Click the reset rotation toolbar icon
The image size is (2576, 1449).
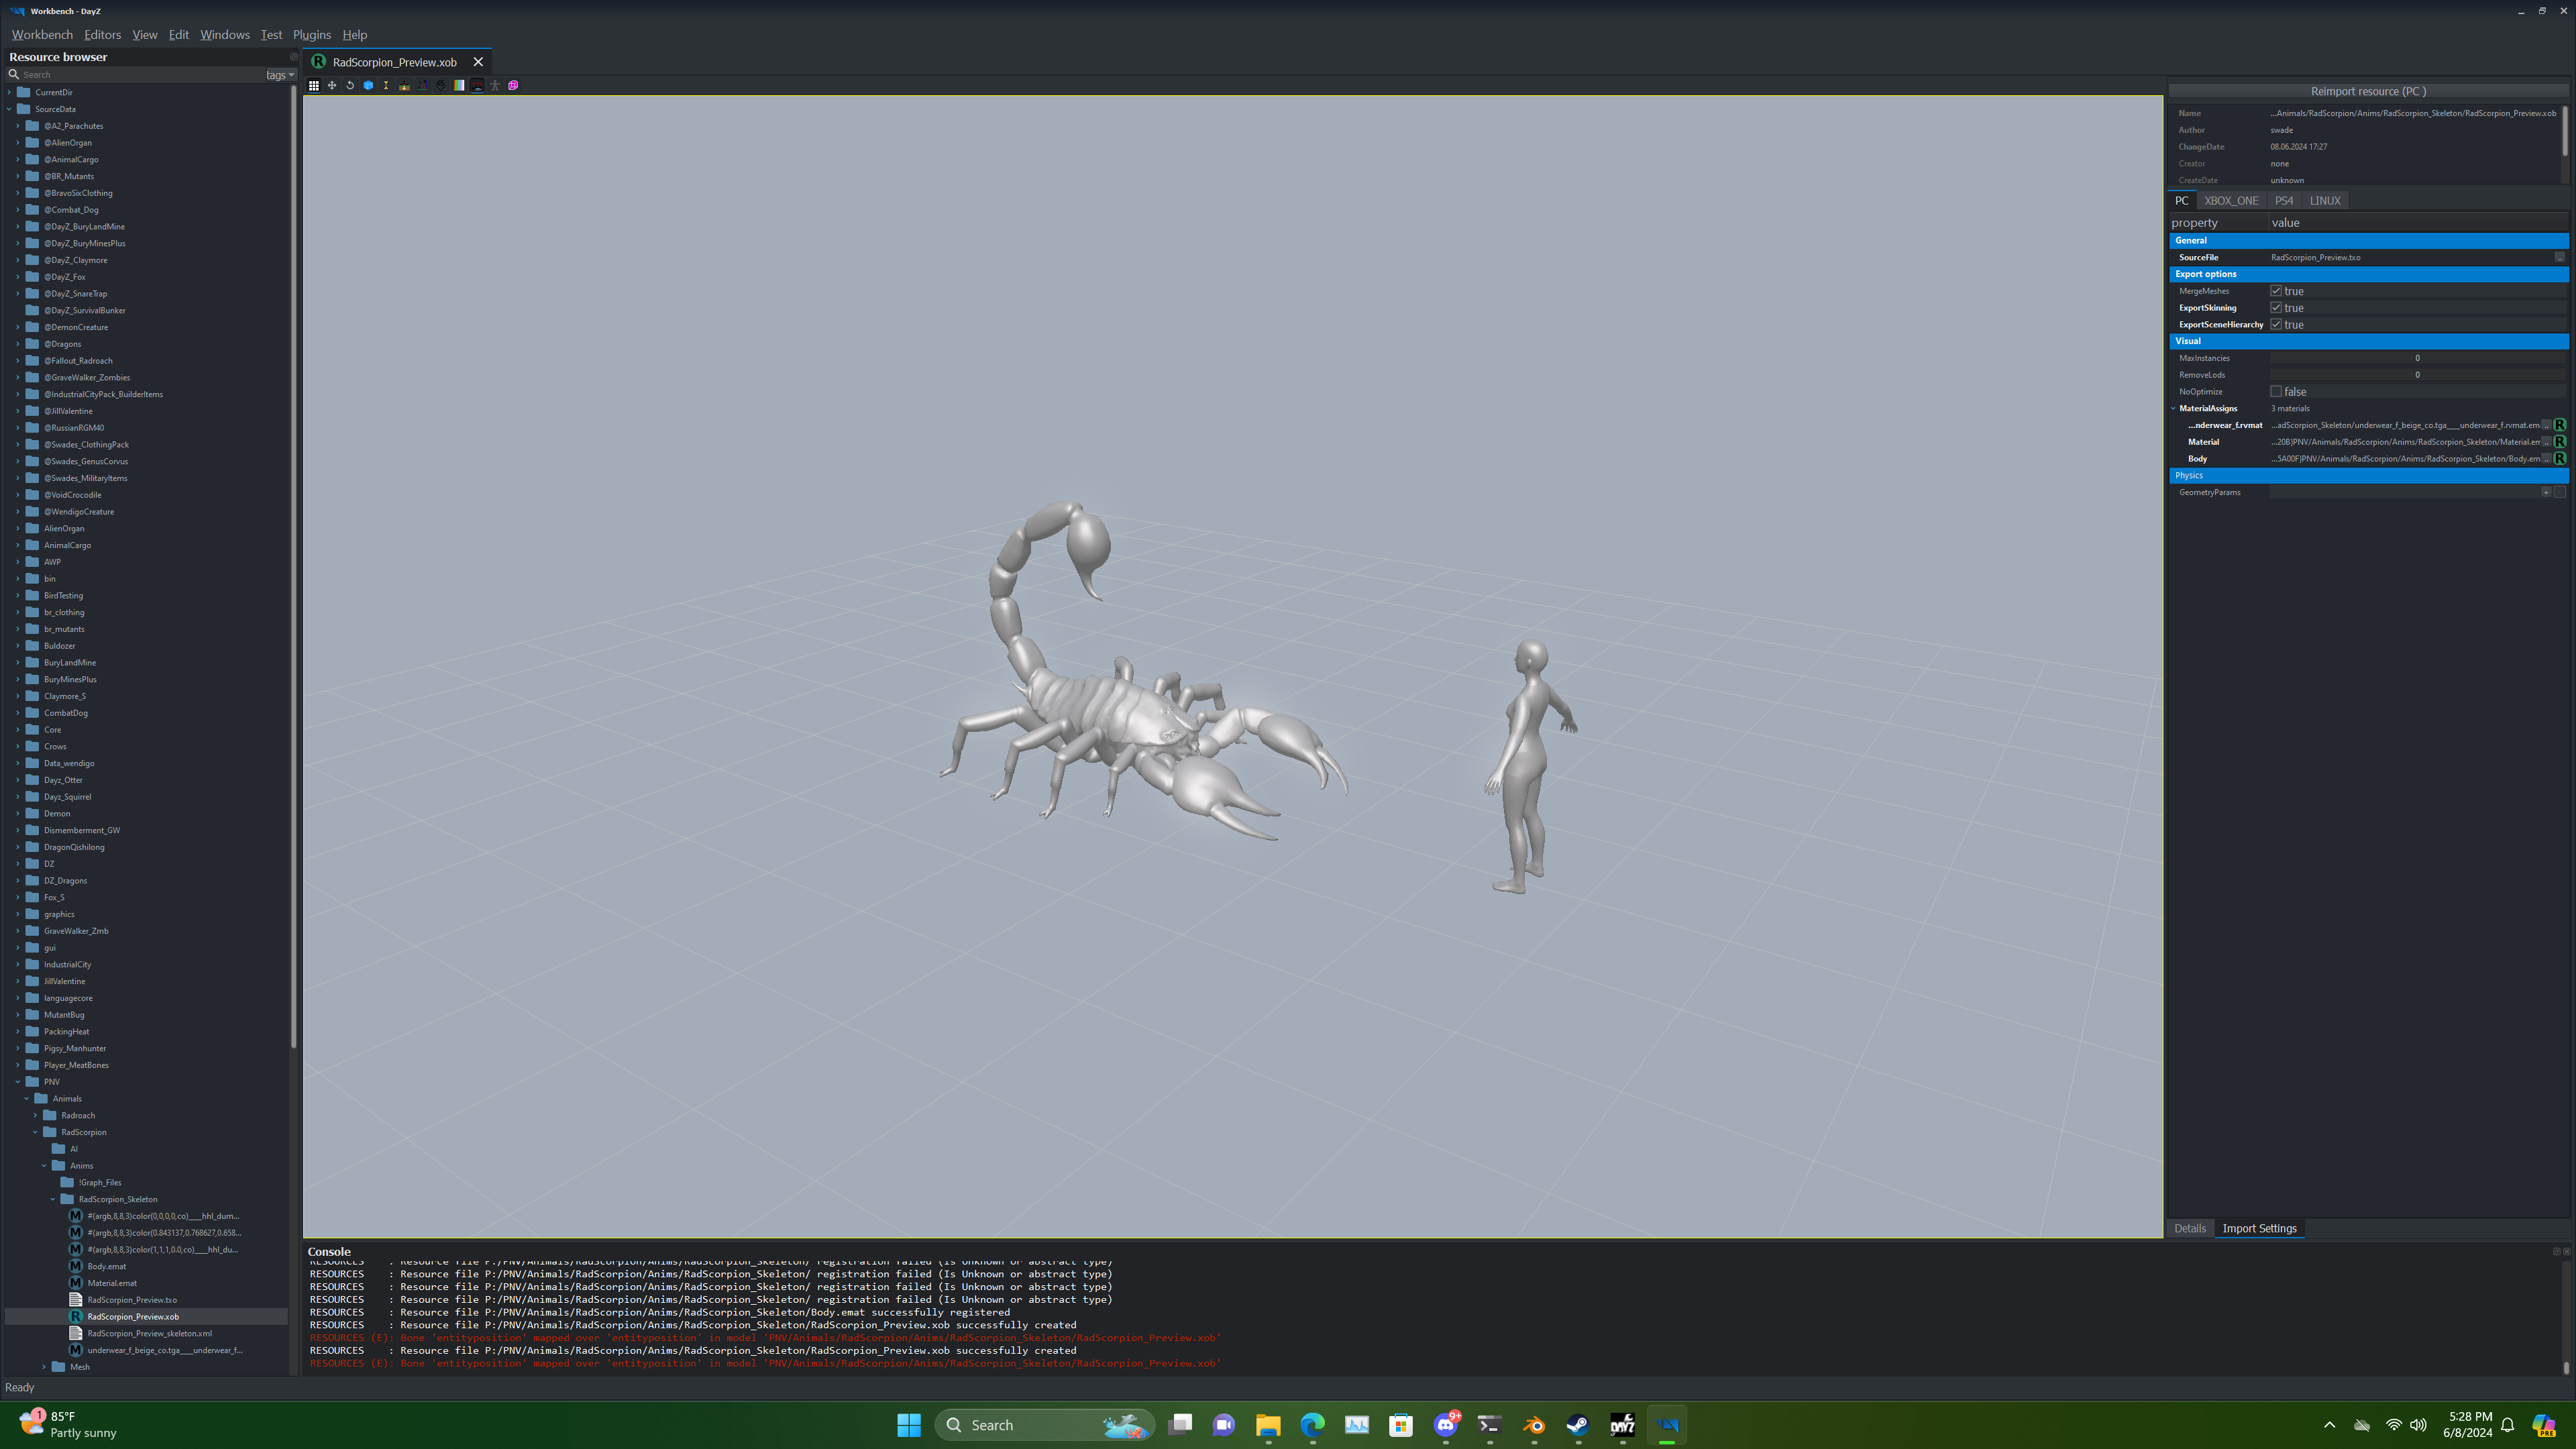350,85
